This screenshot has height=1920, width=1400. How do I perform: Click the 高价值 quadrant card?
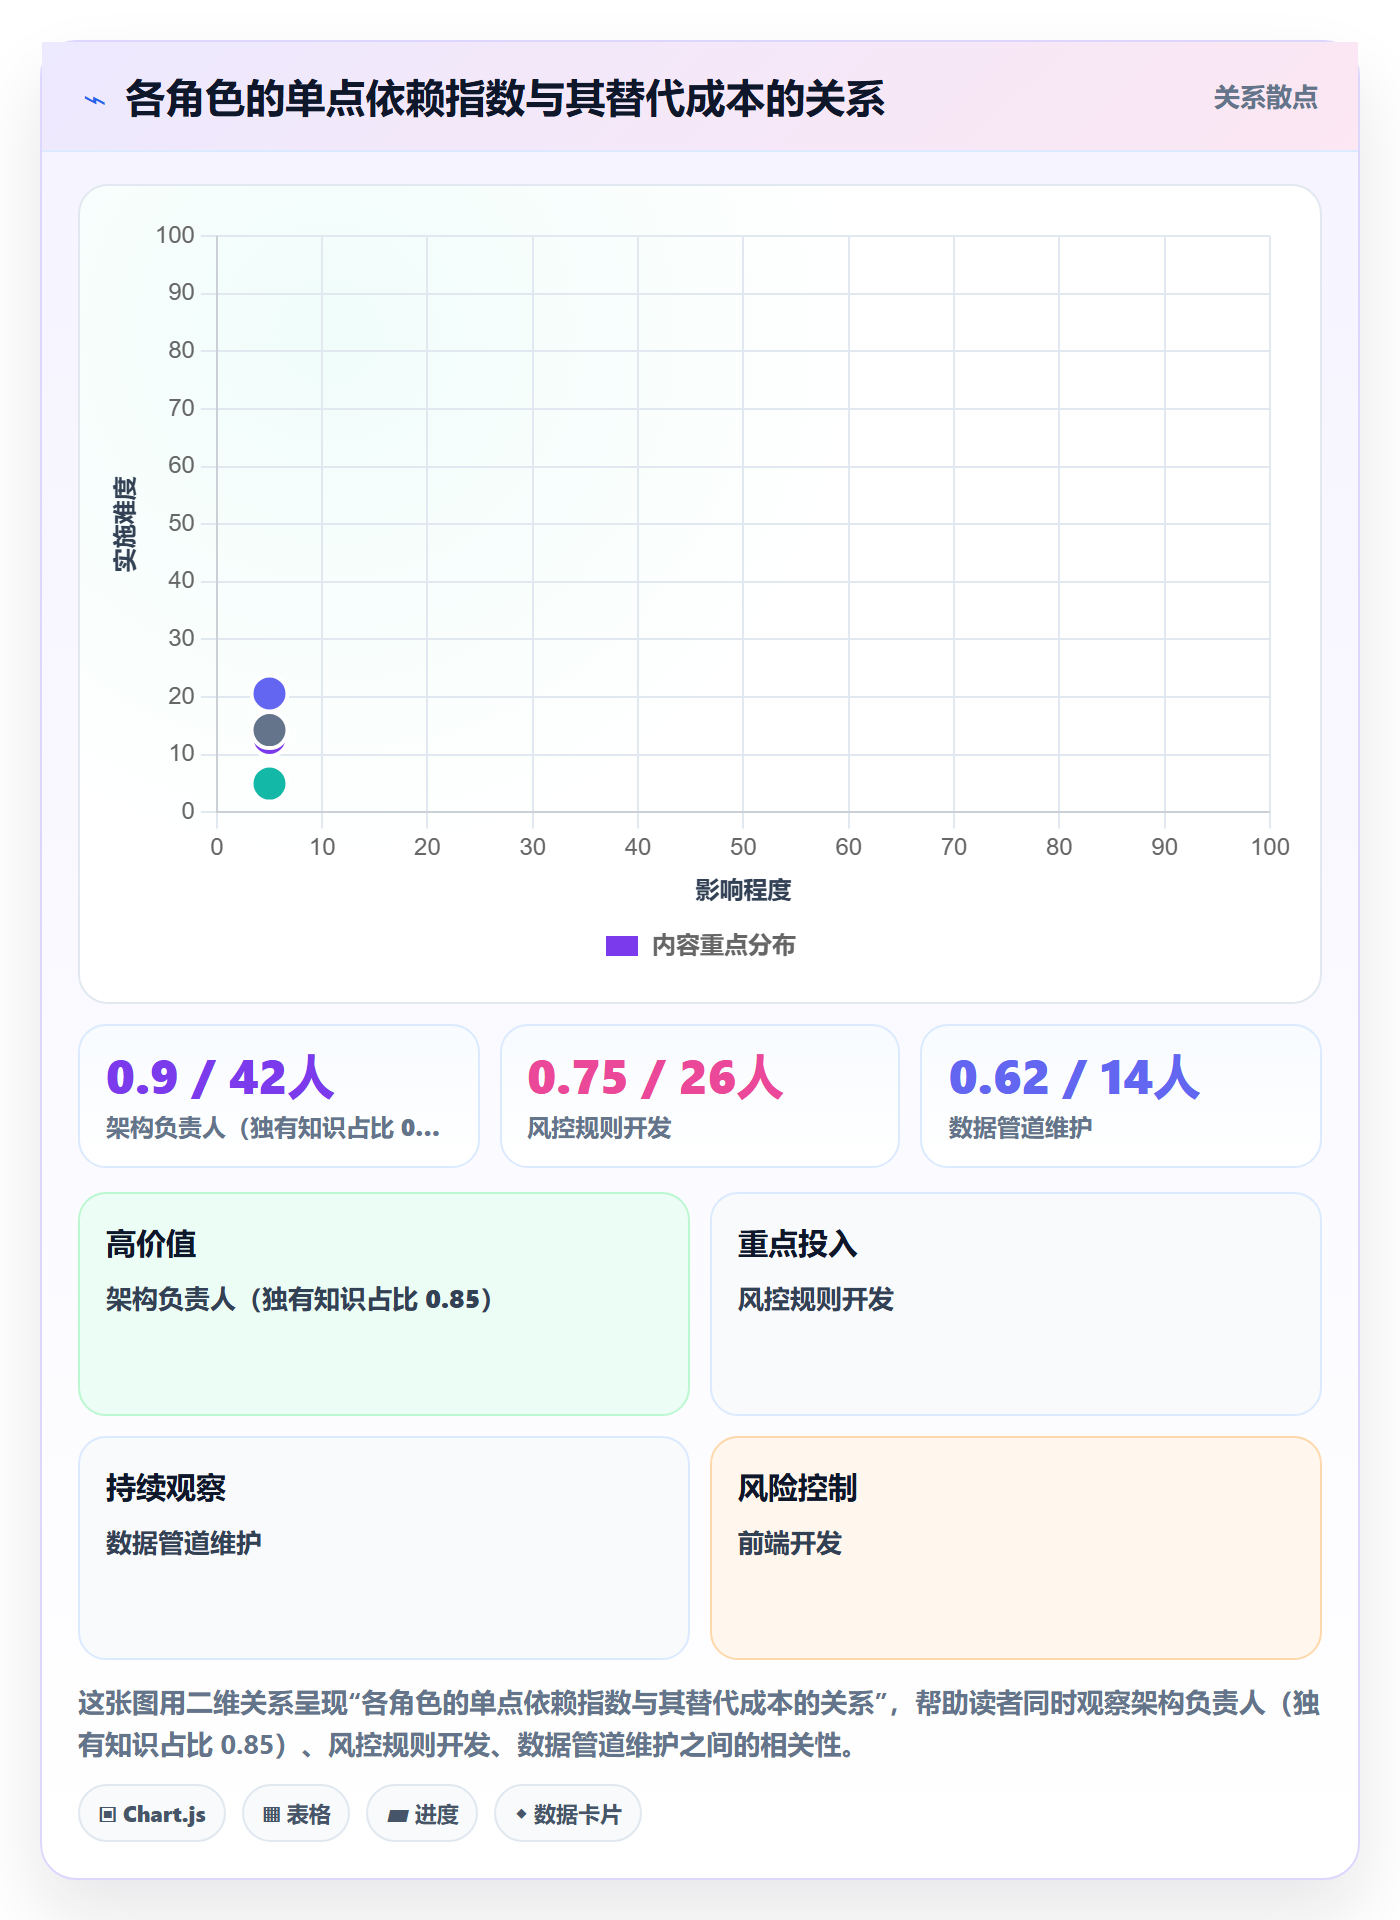(x=384, y=1304)
